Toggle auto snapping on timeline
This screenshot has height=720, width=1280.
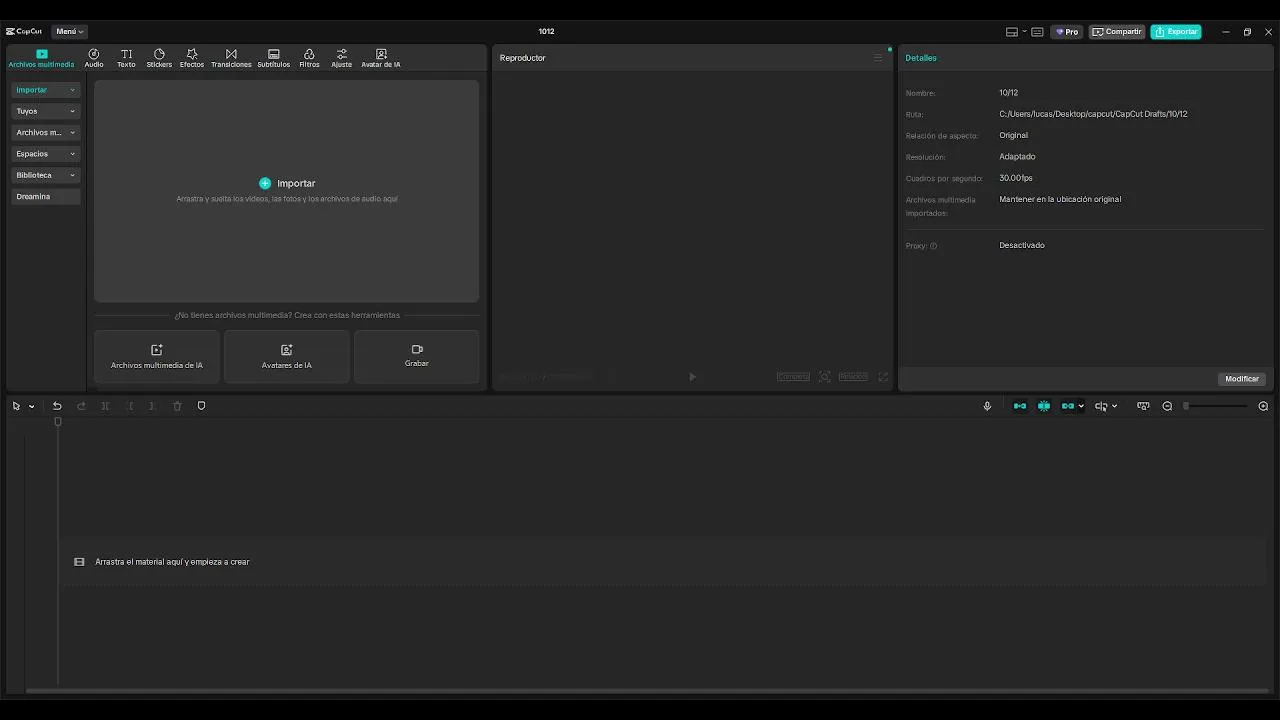1044,406
